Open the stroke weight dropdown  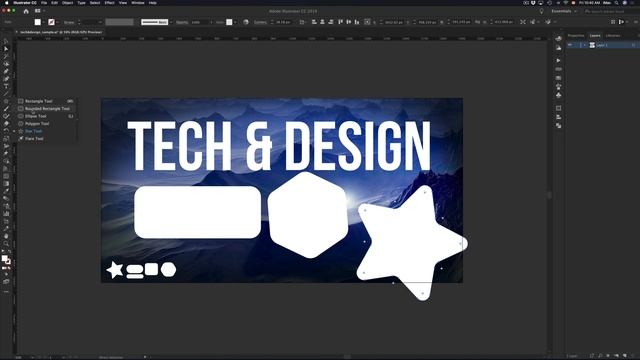(100, 22)
